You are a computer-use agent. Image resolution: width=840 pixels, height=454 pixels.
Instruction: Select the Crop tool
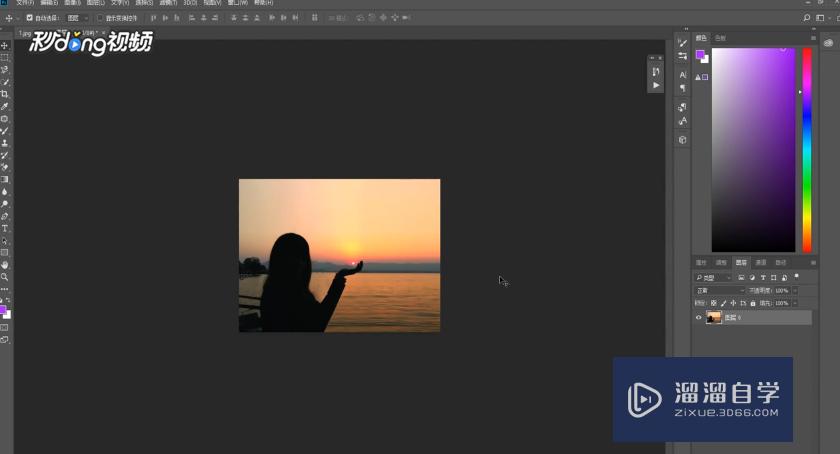[5, 94]
